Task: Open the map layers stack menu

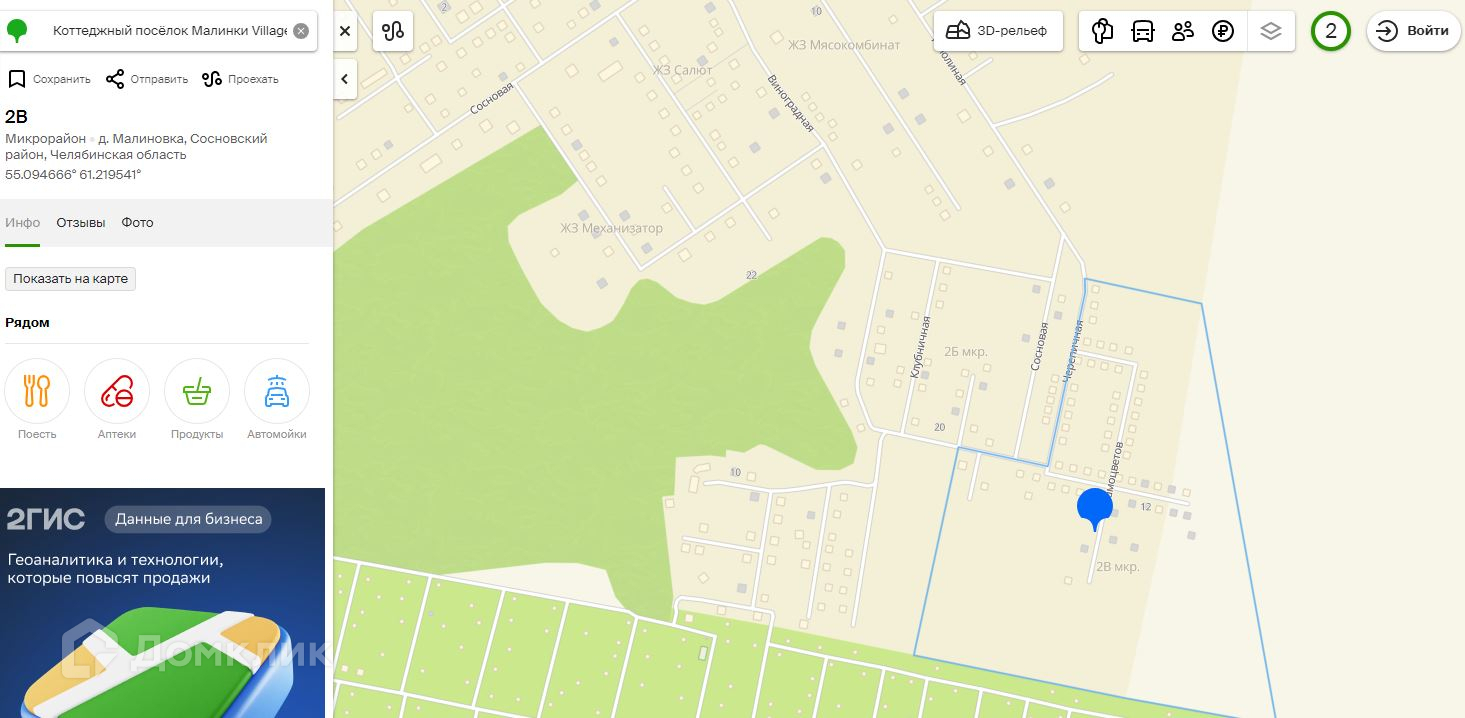Action: click(1271, 31)
